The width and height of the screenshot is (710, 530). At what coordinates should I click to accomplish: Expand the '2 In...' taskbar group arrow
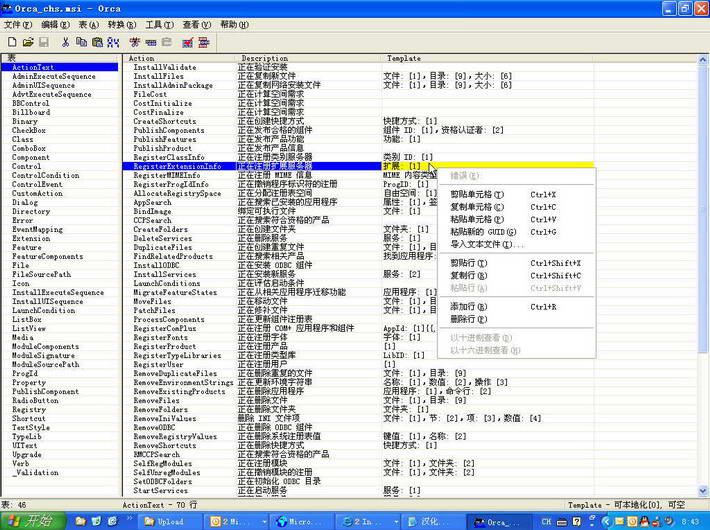(396, 522)
